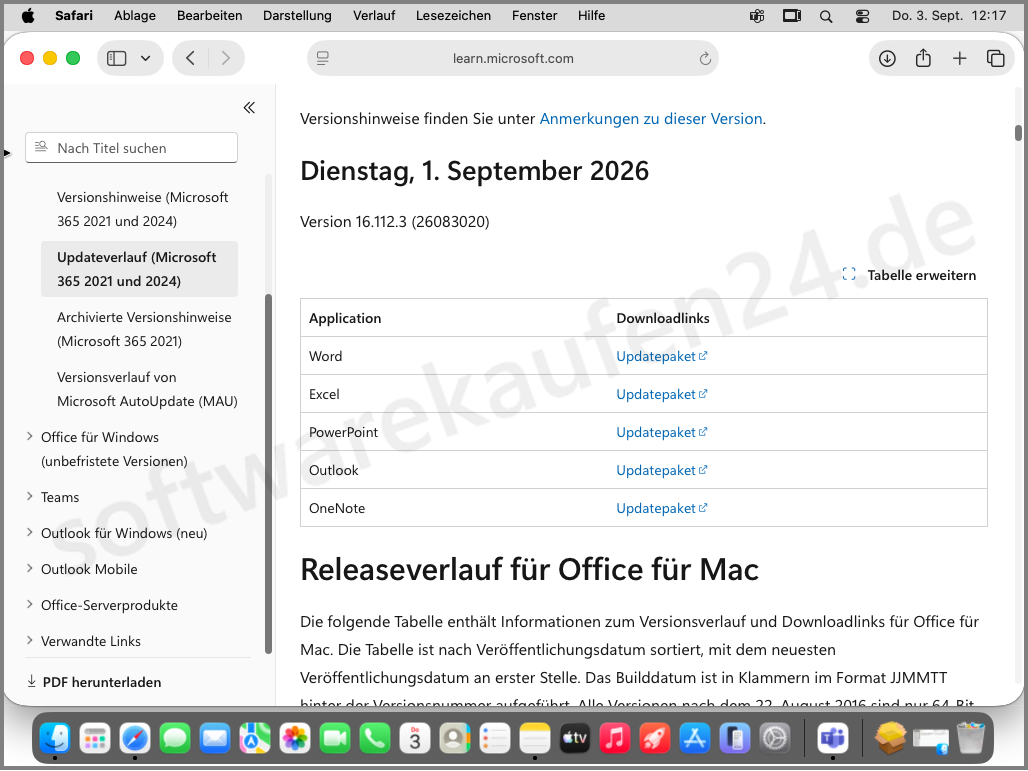Open Microsoft Teams from the Dock
The width and height of the screenshot is (1028, 771).
pos(833,739)
